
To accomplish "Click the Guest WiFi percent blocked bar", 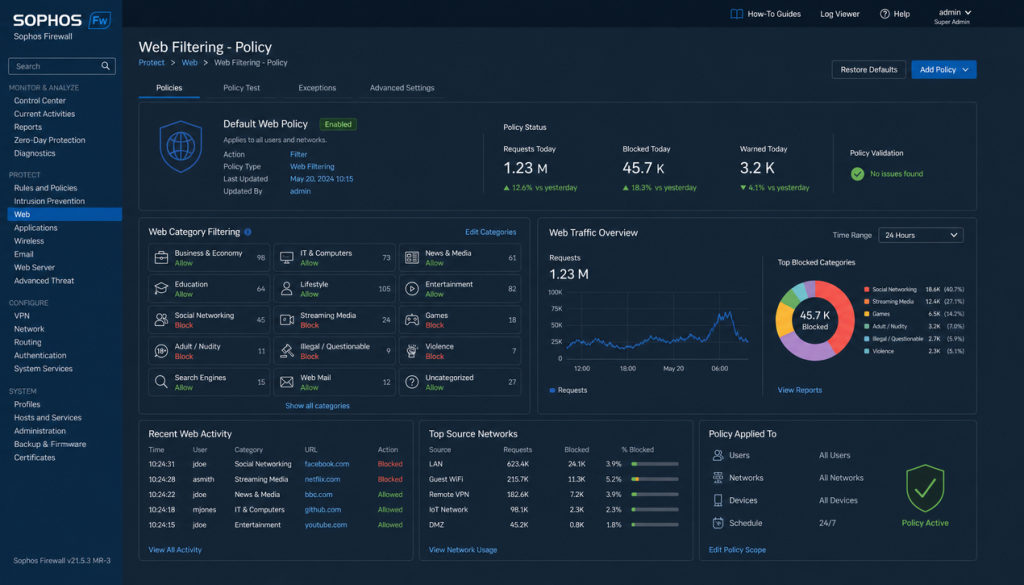I will coord(655,479).
